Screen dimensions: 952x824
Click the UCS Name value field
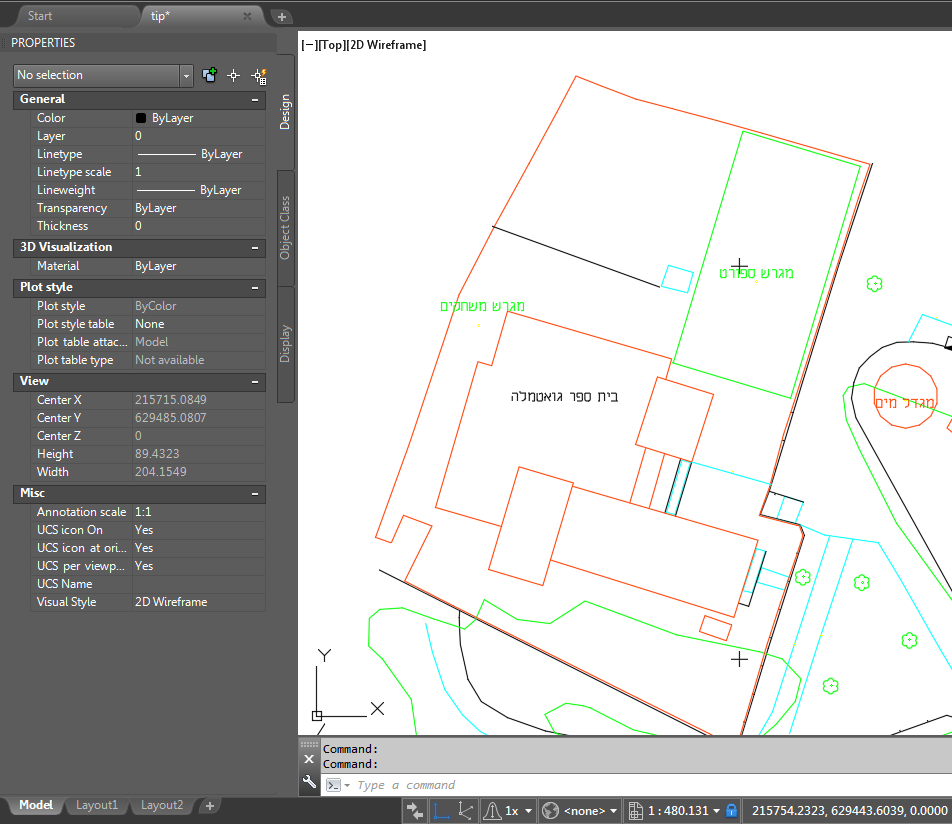(199, 584)
